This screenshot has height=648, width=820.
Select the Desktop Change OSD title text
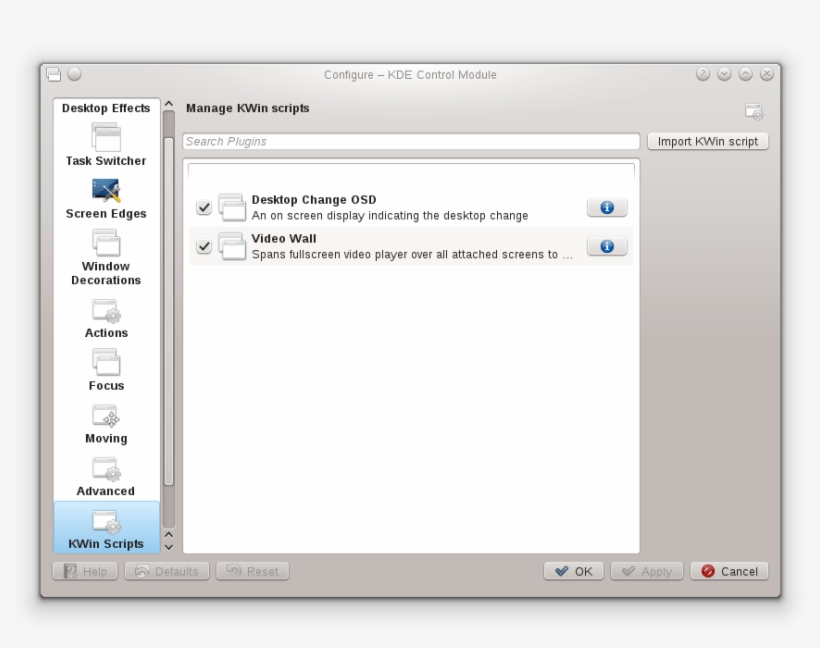point(314,200)
